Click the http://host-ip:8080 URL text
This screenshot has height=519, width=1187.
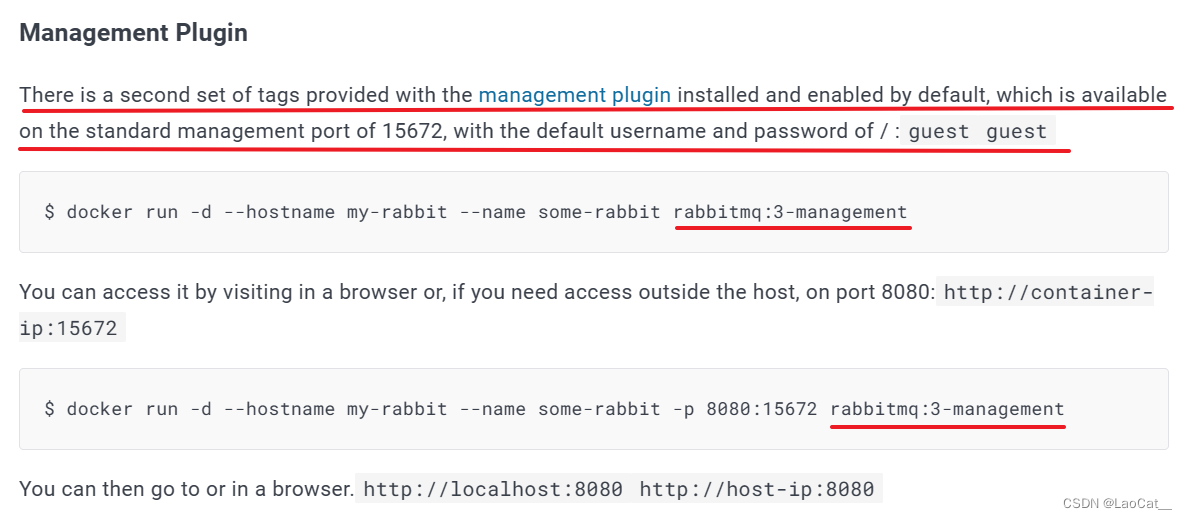(757, 489)
